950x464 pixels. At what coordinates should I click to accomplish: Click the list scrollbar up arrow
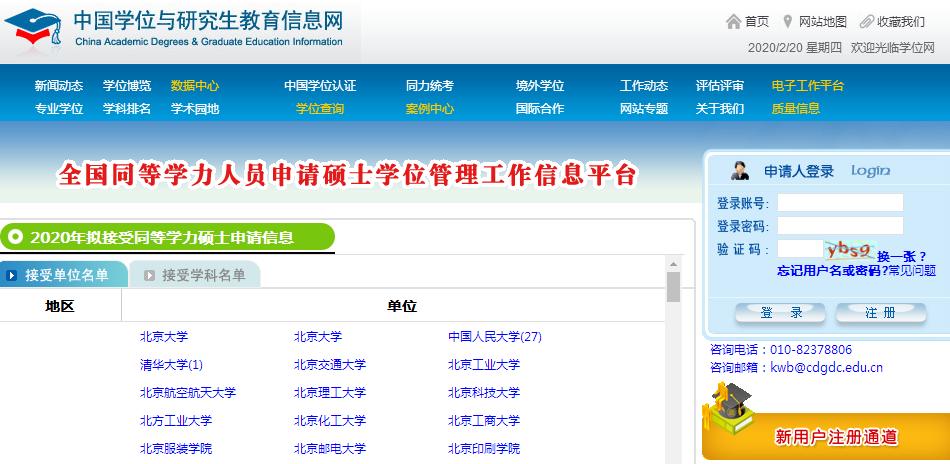coord(673,264)
